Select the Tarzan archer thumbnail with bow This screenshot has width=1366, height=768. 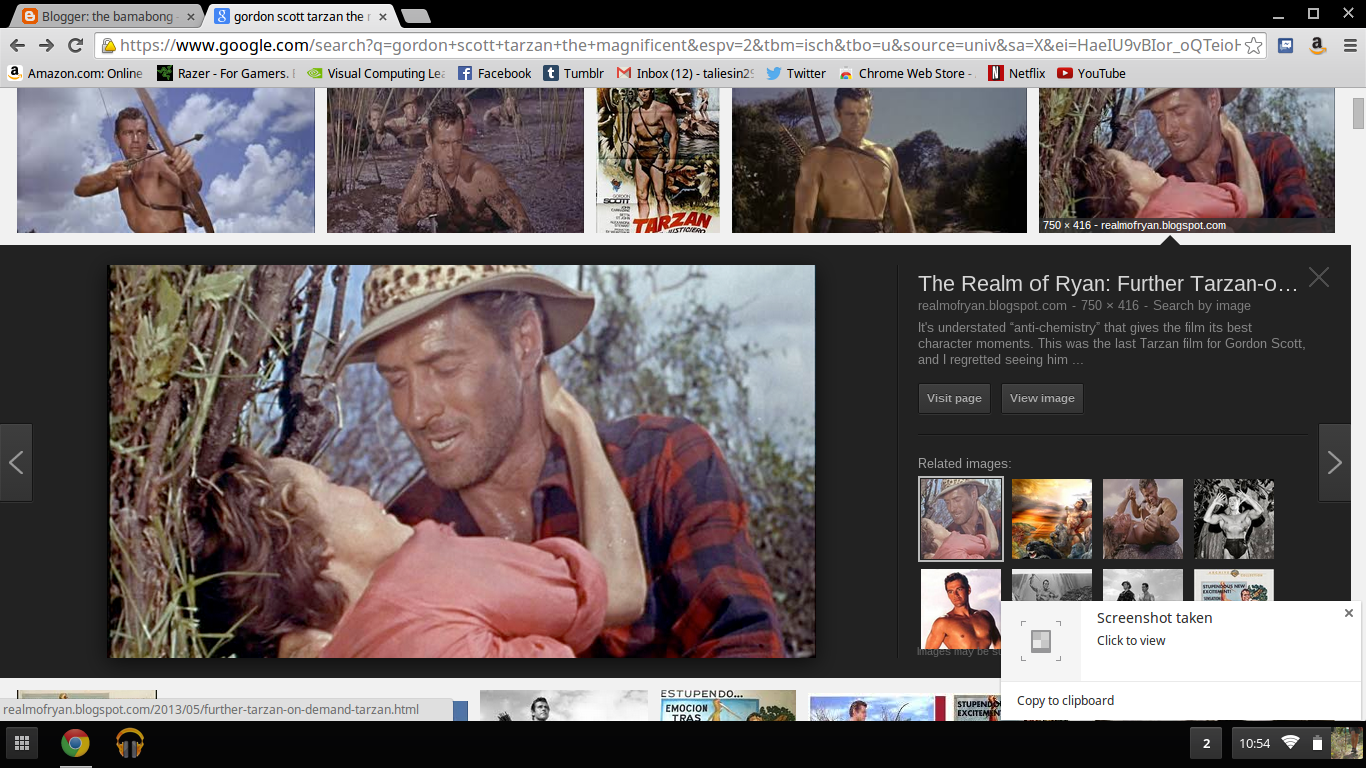tap(166, 160)
